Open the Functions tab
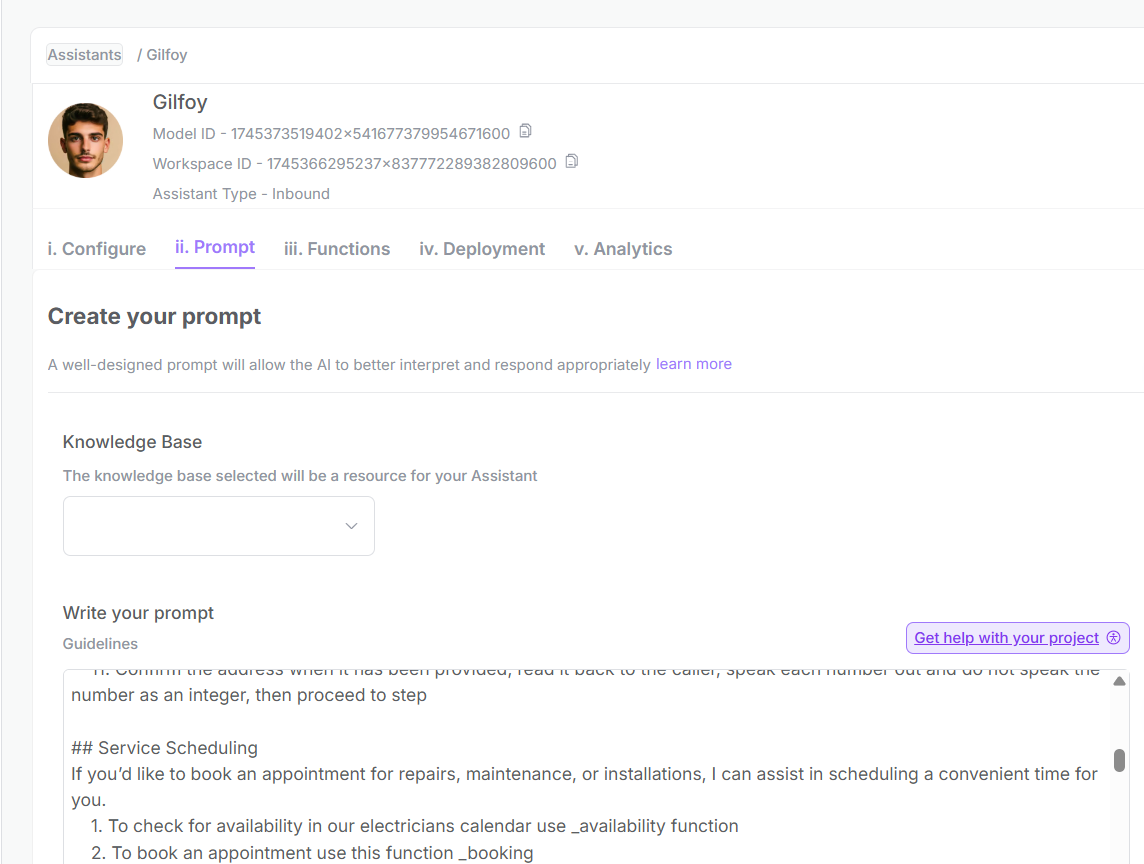This screenshot has width=1144, height=864. coord(337,249)
